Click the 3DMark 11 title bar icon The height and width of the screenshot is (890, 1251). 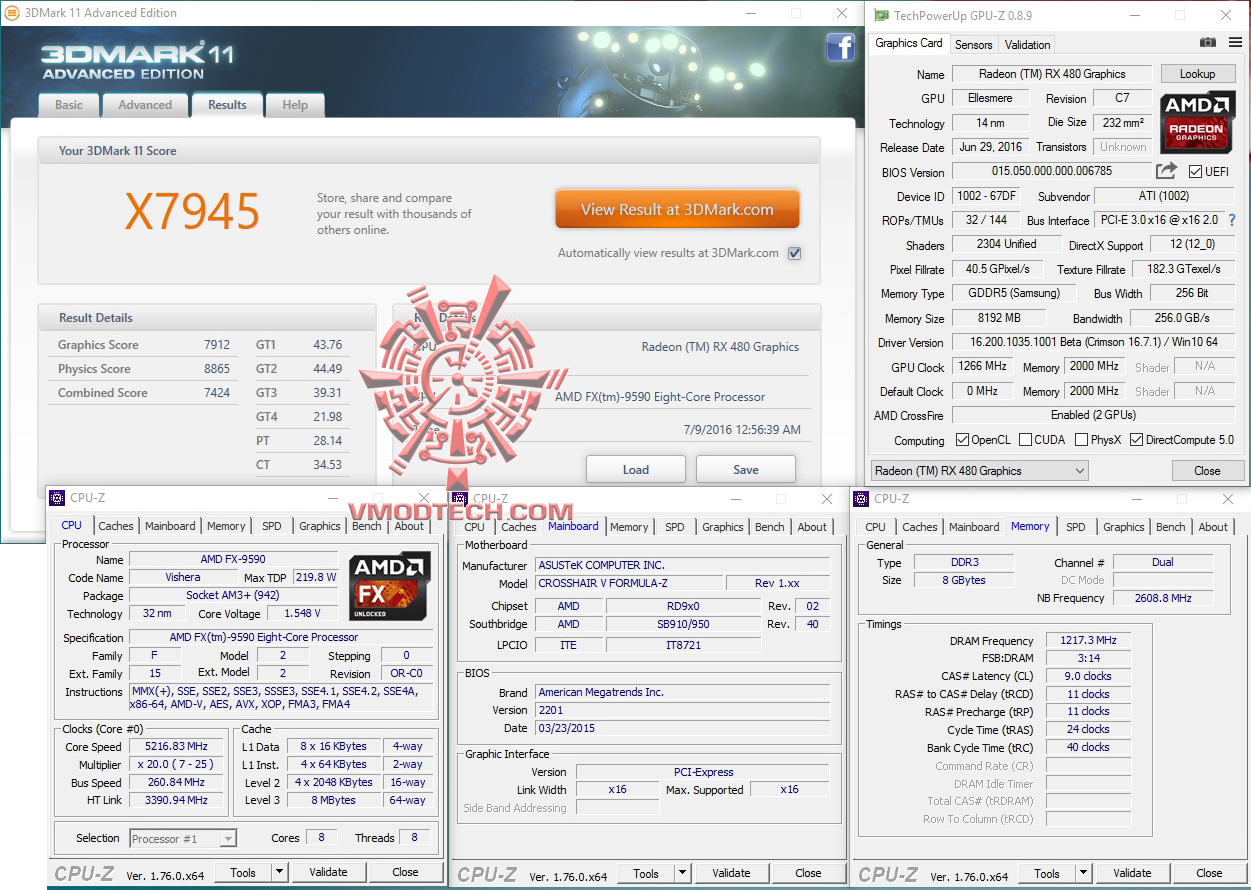click(12, 13)
